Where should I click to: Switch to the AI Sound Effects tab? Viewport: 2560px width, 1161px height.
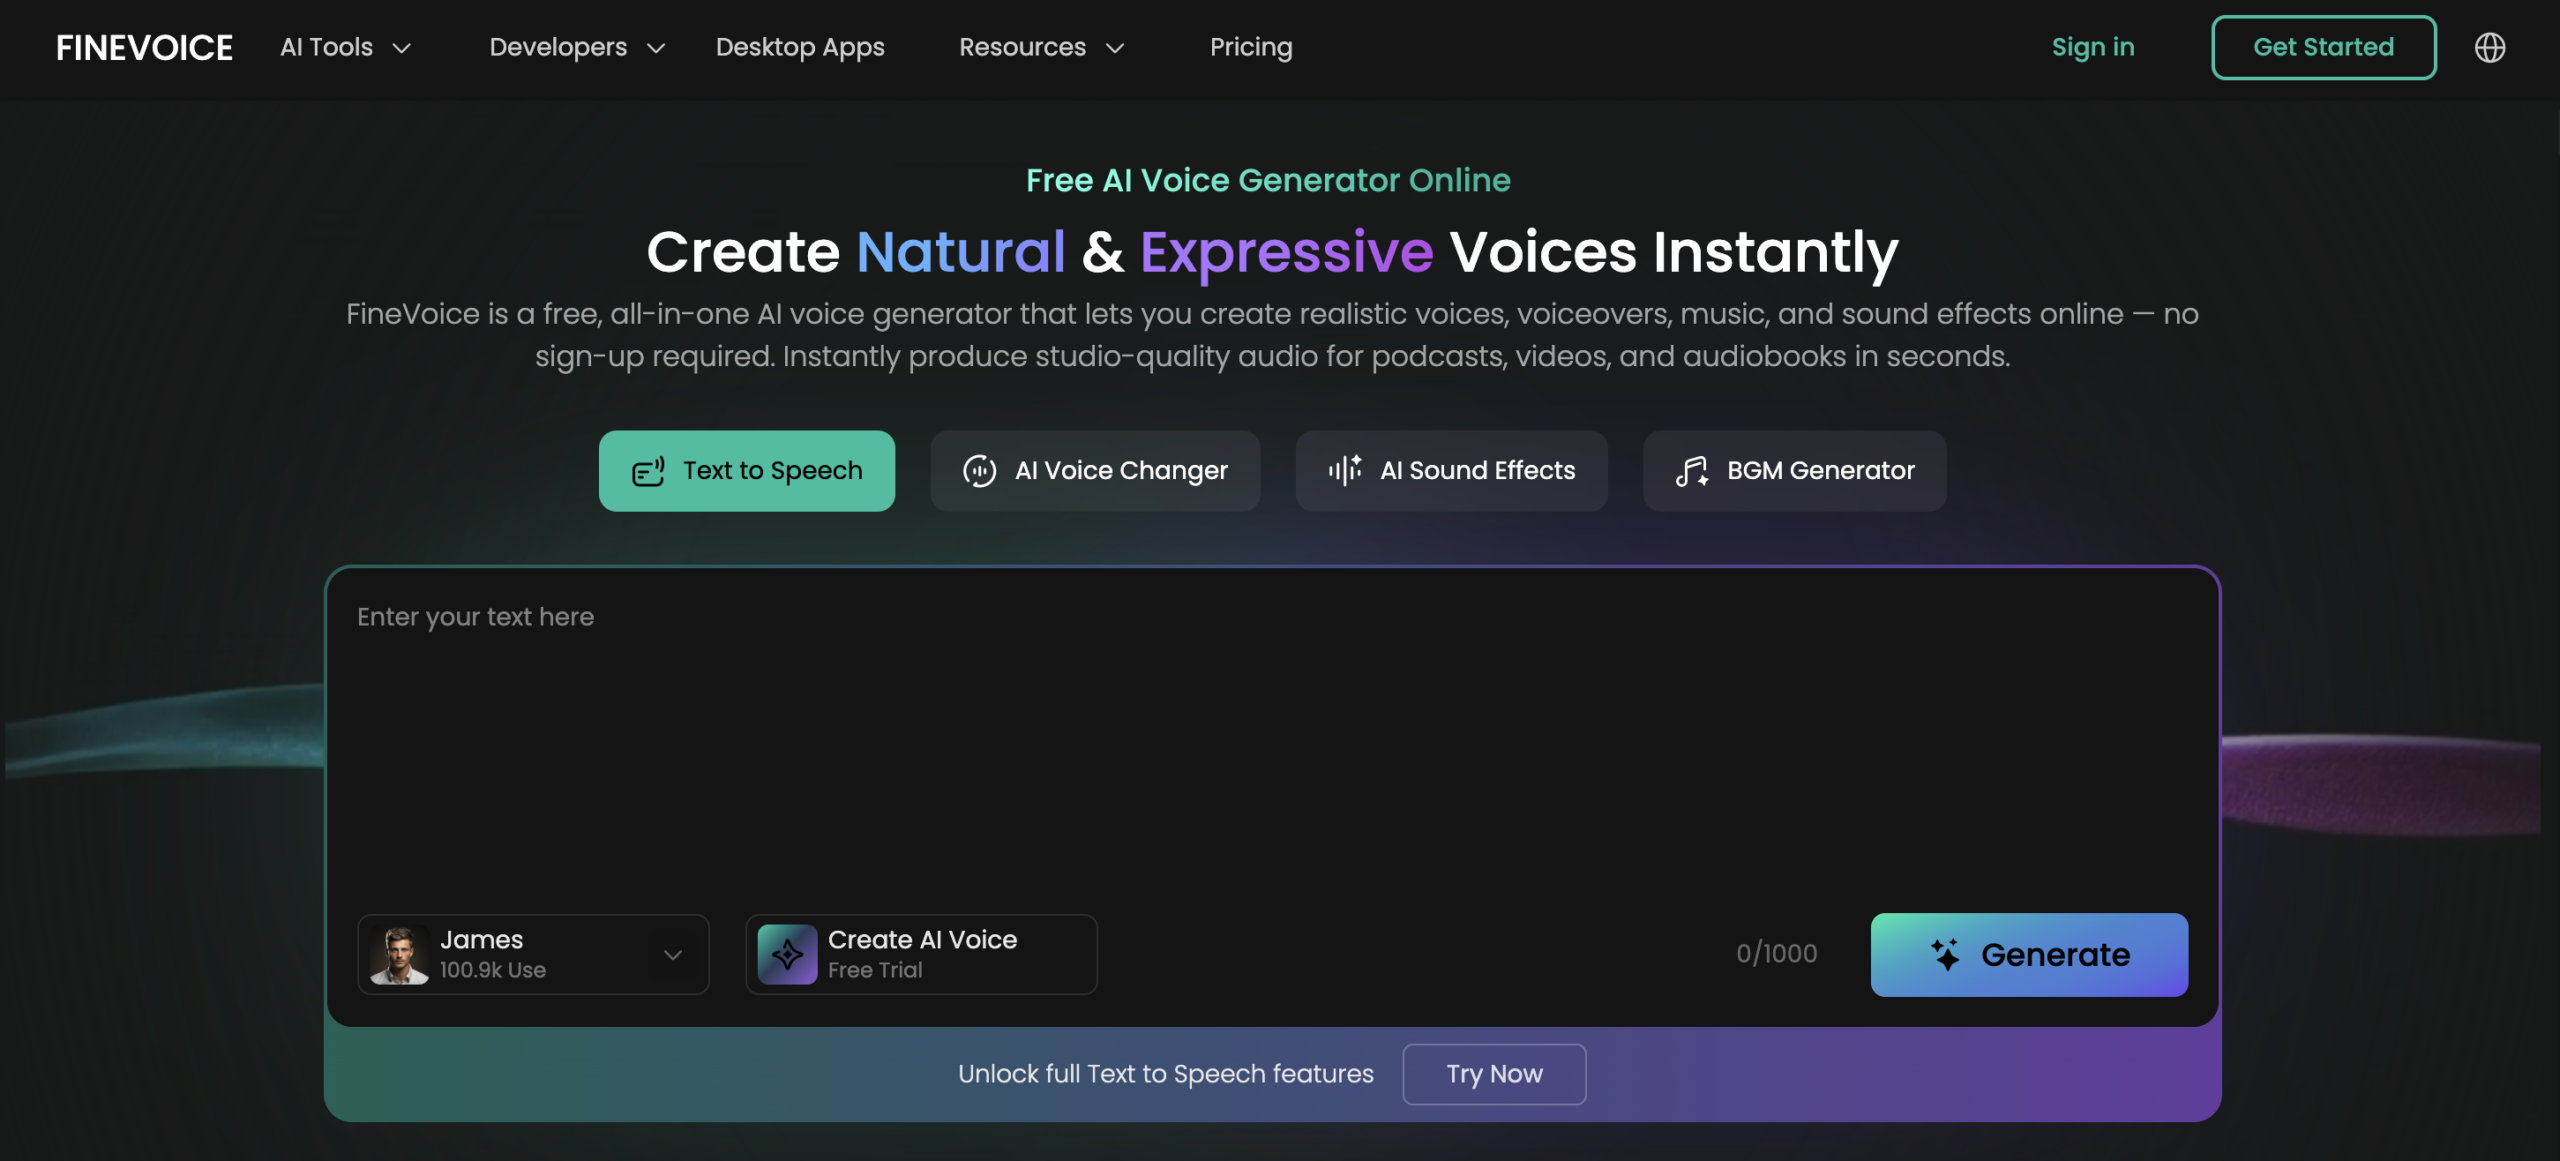[x=1452, y=471]
